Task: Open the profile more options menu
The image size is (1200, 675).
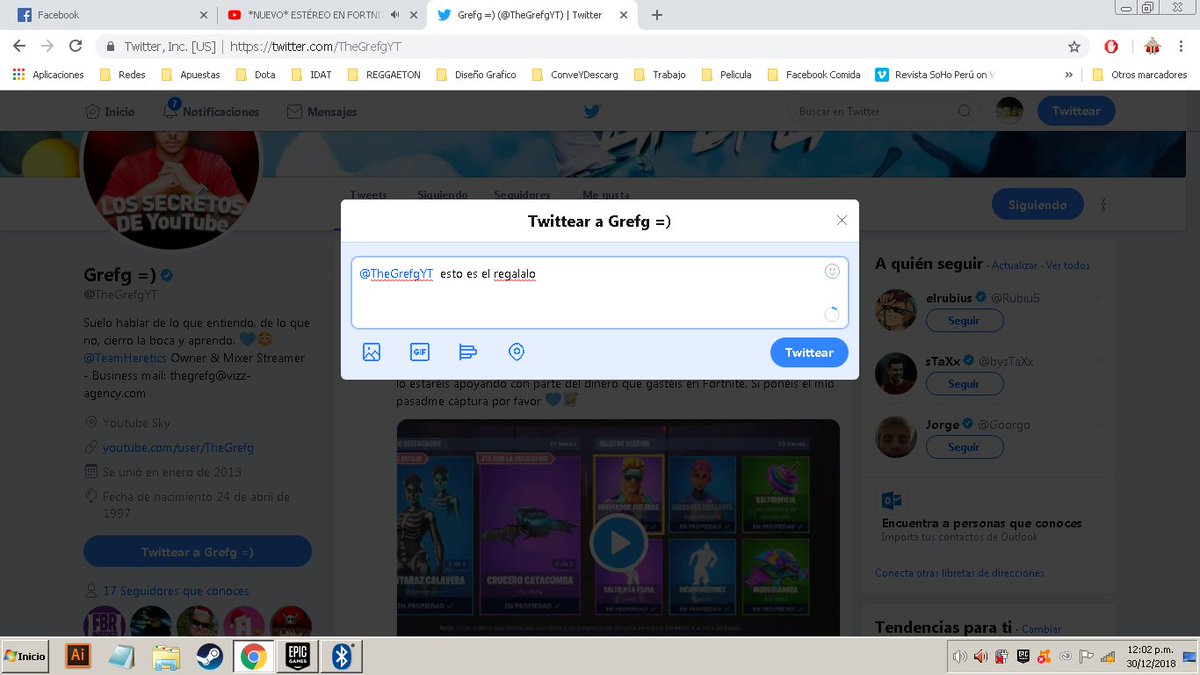Action: click(1103, 204)
